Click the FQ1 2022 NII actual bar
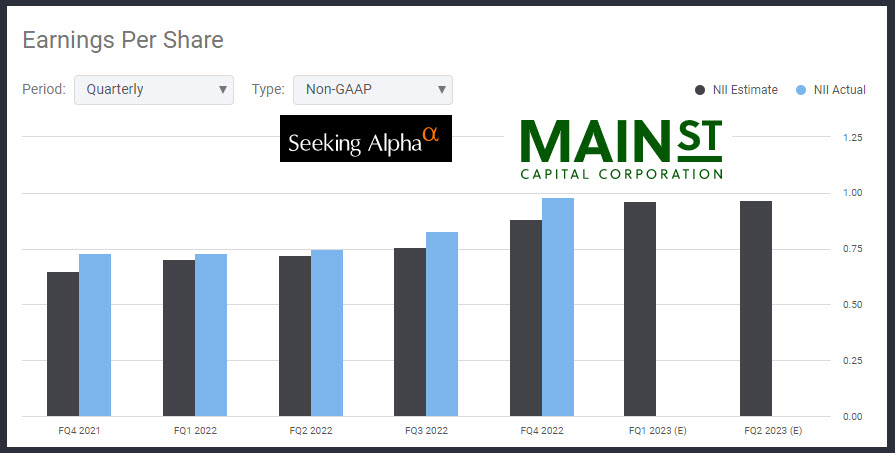This screenshot has height=453, width=895. click(211, 334)
